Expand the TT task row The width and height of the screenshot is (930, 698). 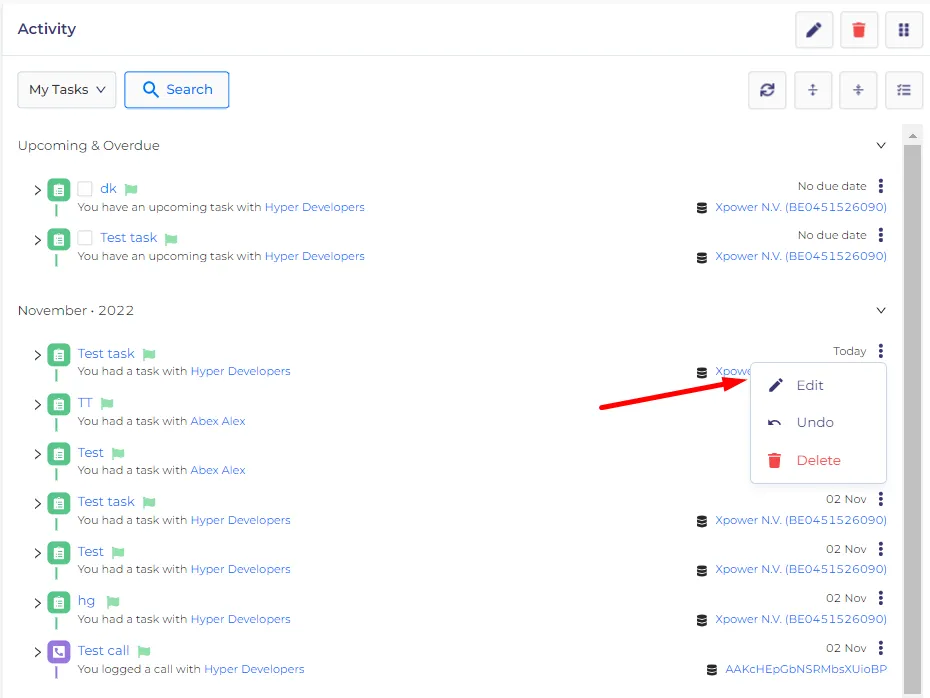click(37, 405)
